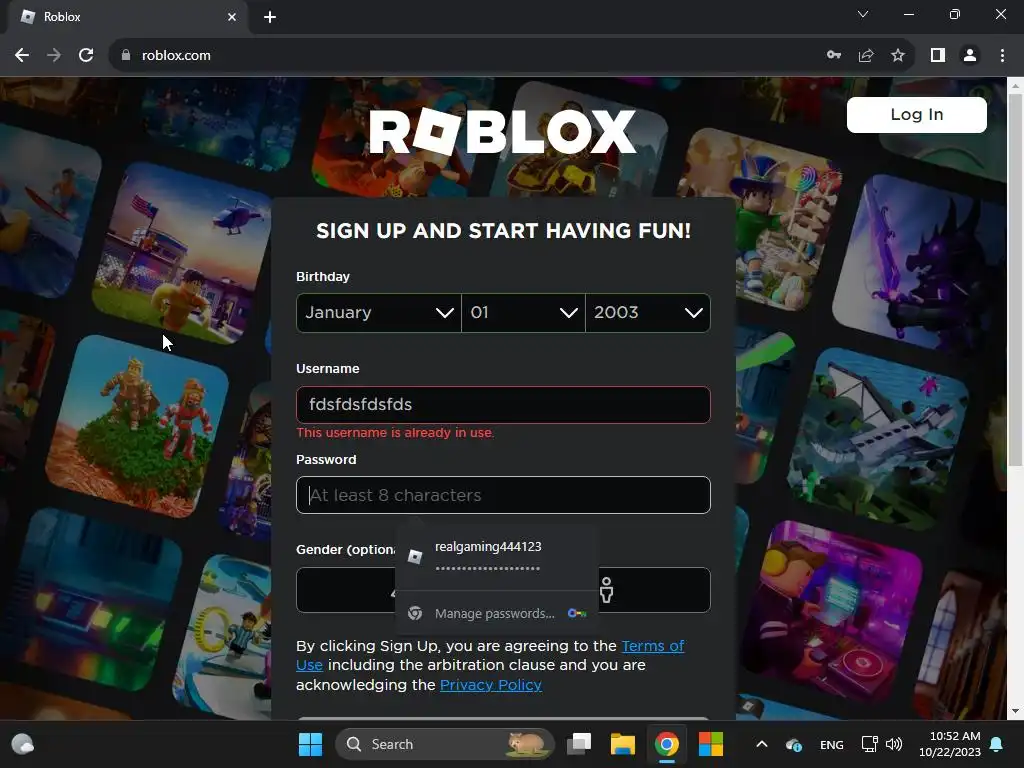This screenshot has height=768, width=1024.
Task: Click the ROBLOX logo
Action: [502, 131]
